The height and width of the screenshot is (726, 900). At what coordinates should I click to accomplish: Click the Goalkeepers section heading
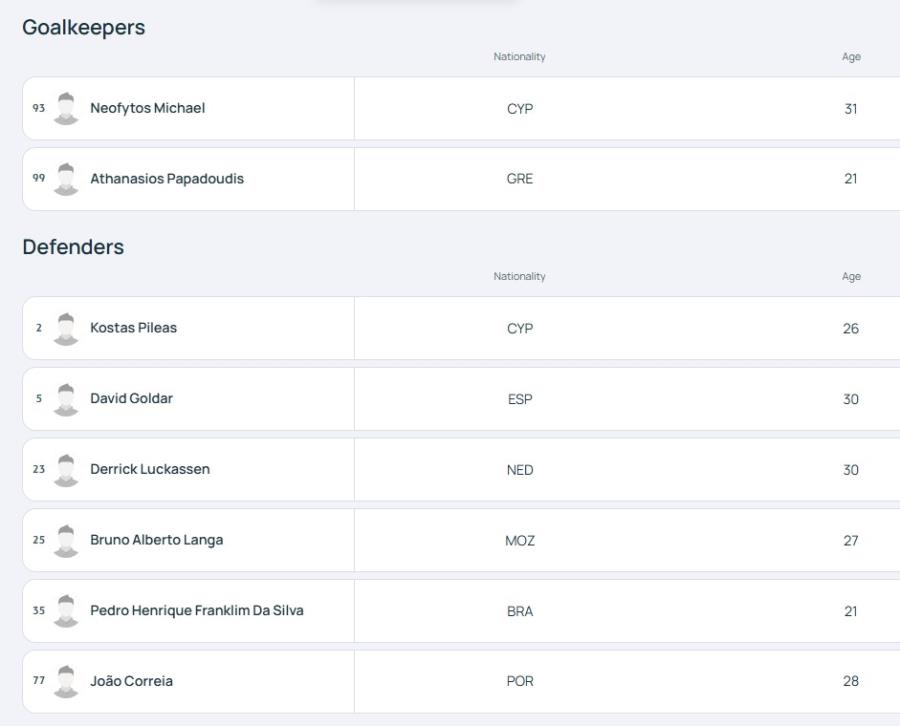point(84,28)
